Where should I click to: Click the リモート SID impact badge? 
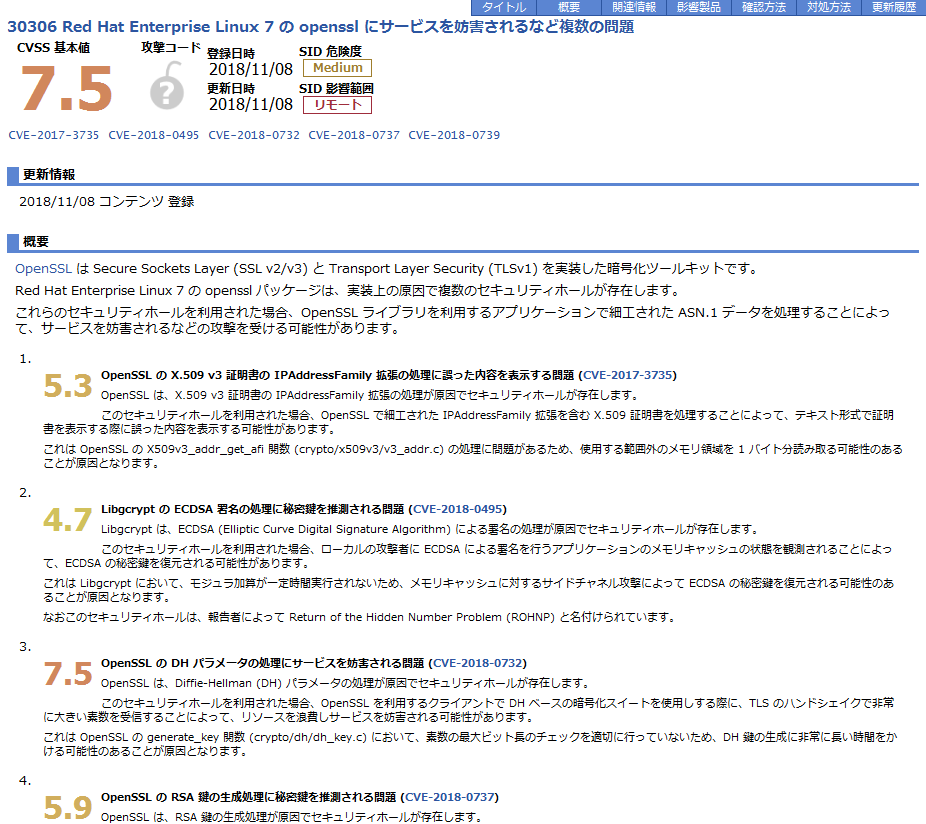pyautogui.click(x=337, y=105)
